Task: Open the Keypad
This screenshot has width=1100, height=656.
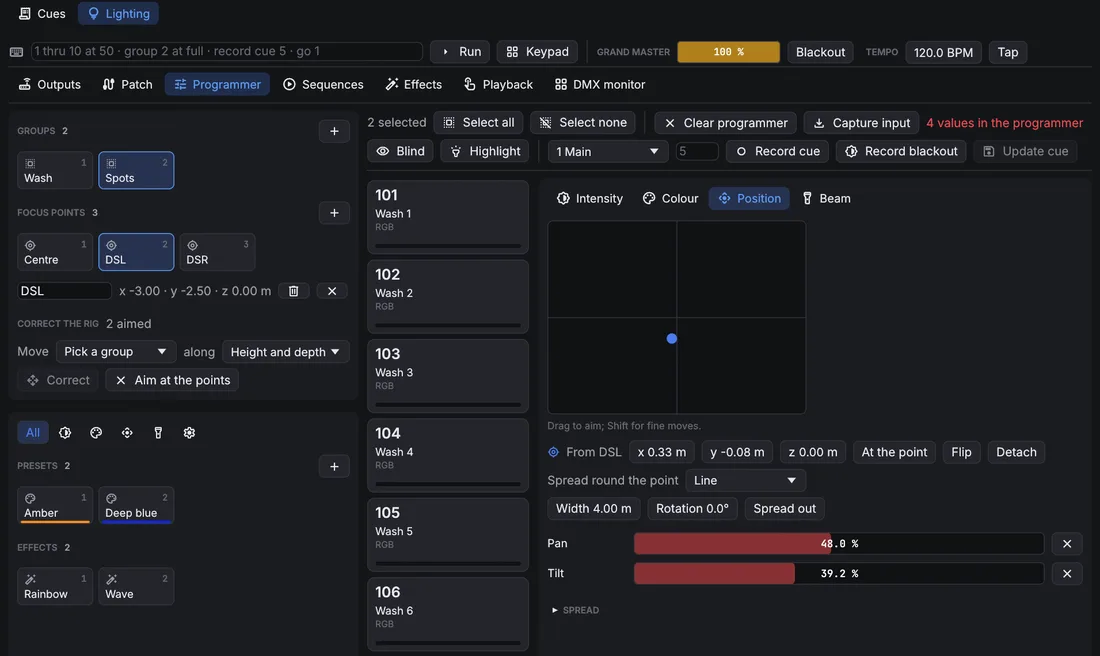Action: point(537,52)
